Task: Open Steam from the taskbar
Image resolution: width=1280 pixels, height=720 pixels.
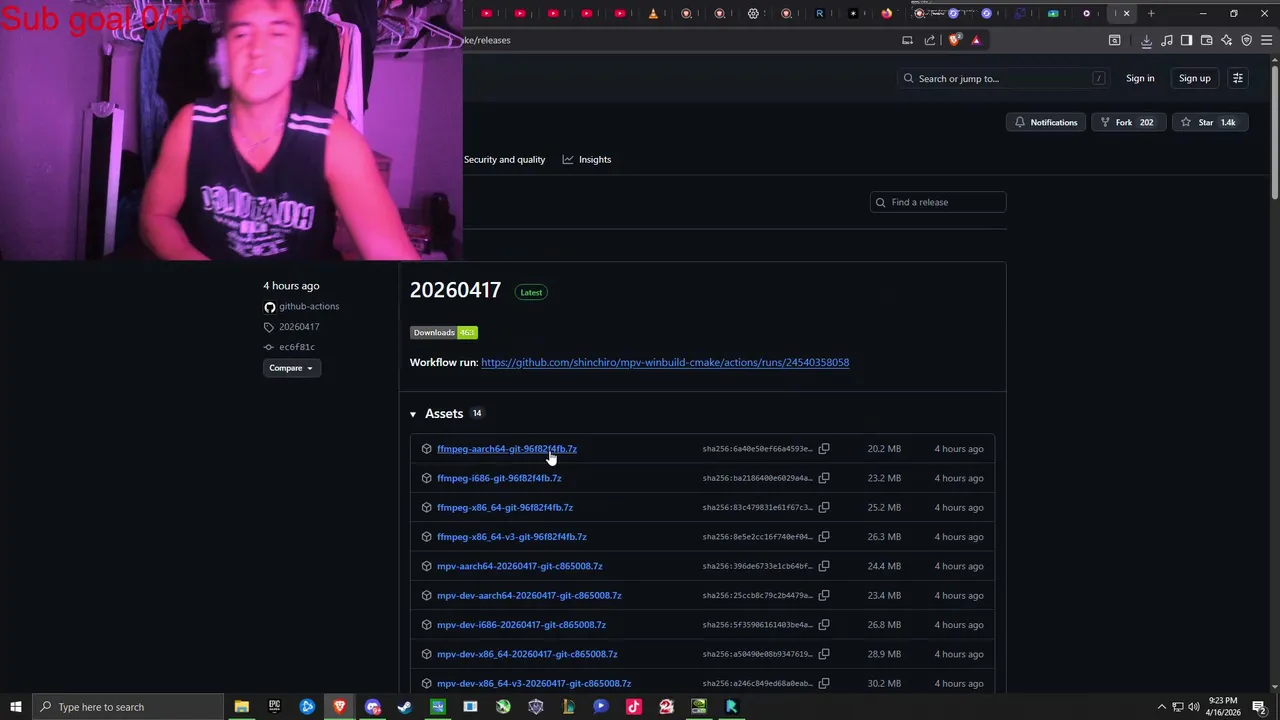Action: [x=405, y=707]
